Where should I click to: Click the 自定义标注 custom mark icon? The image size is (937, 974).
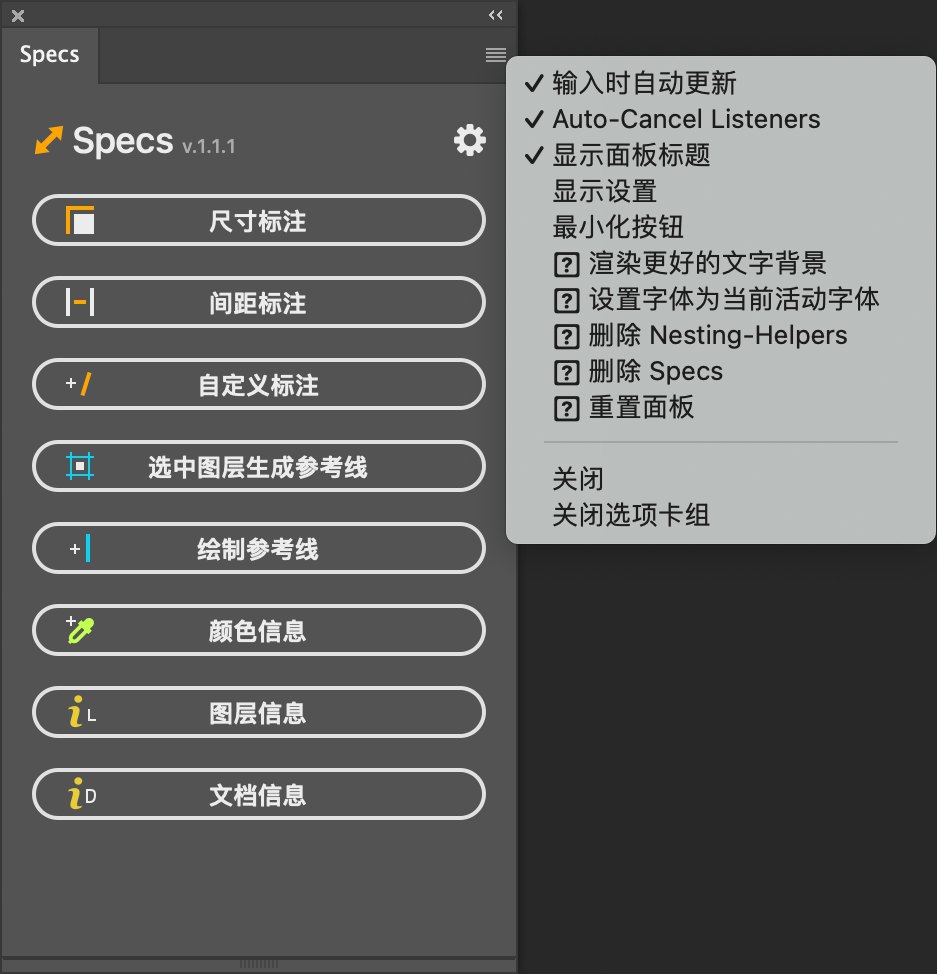click(79, 384)
